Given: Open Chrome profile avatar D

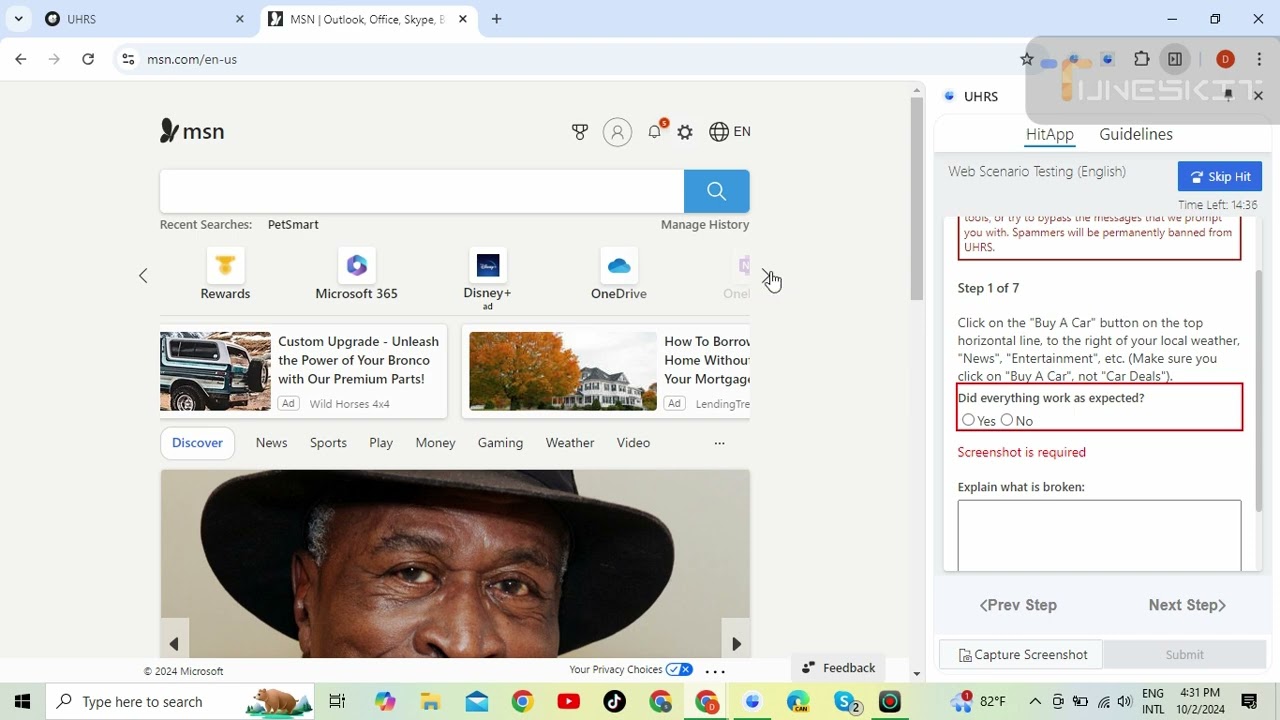Looking at the screenshot, I should pyautogui.click(x=1225, y=59).
